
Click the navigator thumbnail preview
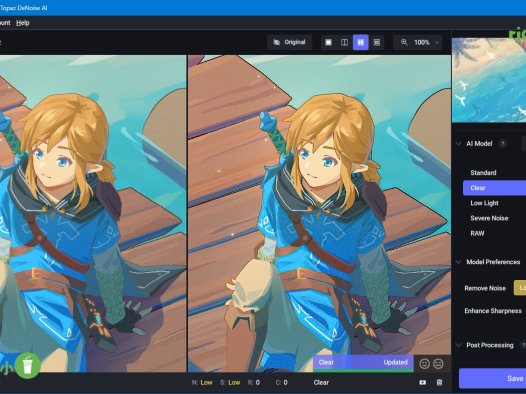[x=489, y=80]
